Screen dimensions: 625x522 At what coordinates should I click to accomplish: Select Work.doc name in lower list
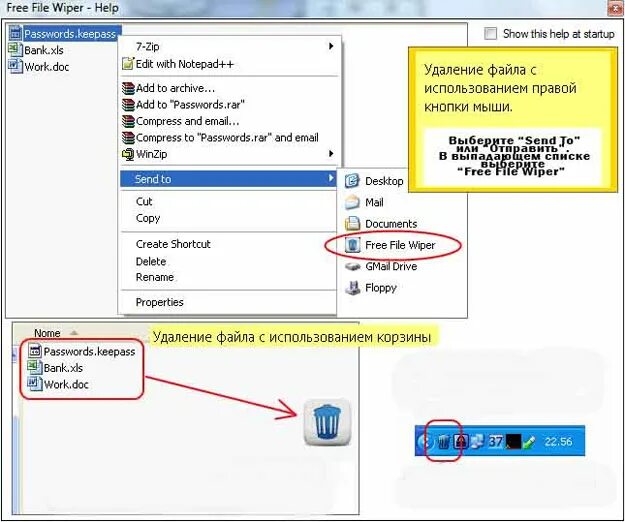point(66,385)
